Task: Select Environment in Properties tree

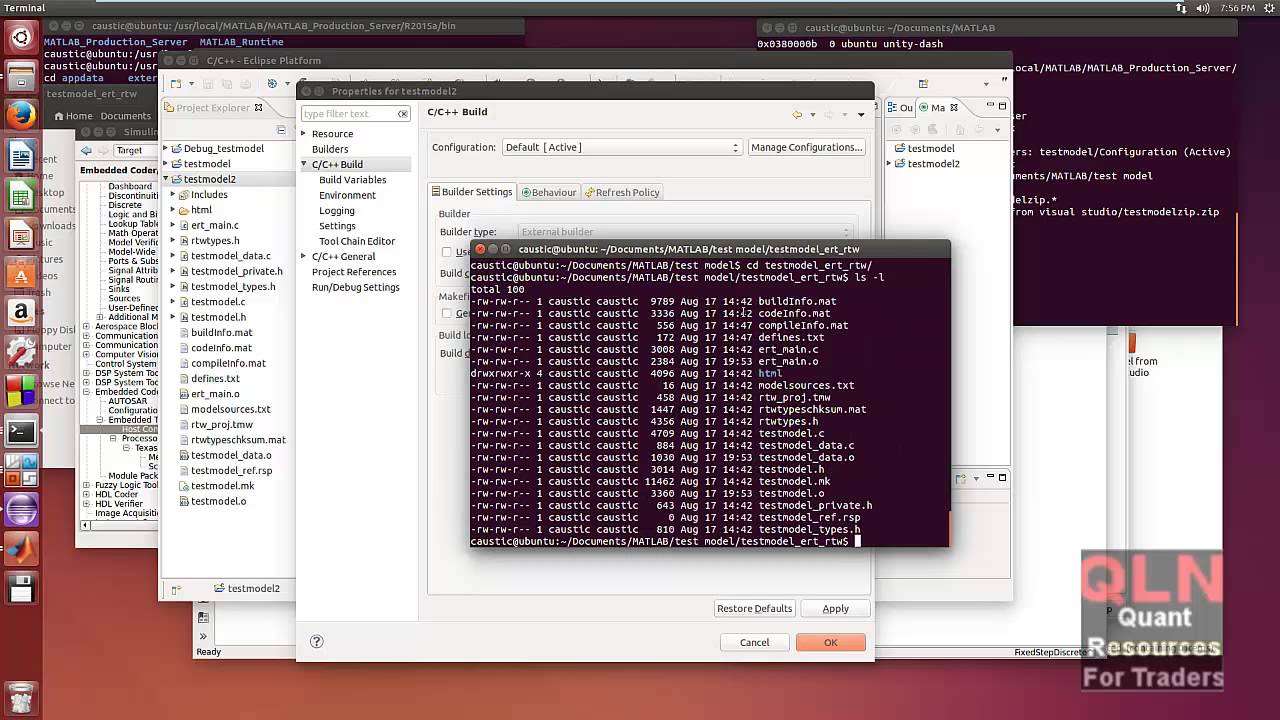Action: point(347,195)
